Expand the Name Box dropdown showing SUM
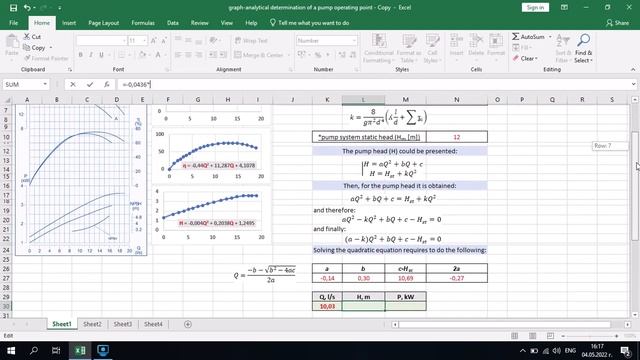The image size is (640, 360). tap(45, 84)
